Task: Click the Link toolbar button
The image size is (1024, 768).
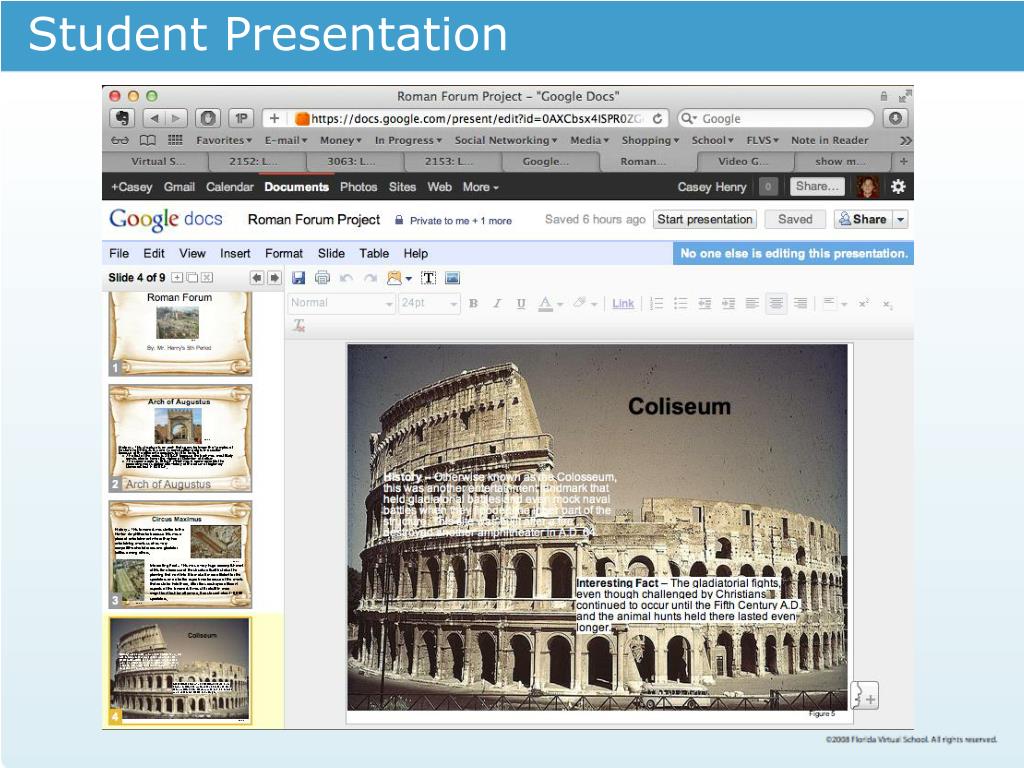Action: 623,304
